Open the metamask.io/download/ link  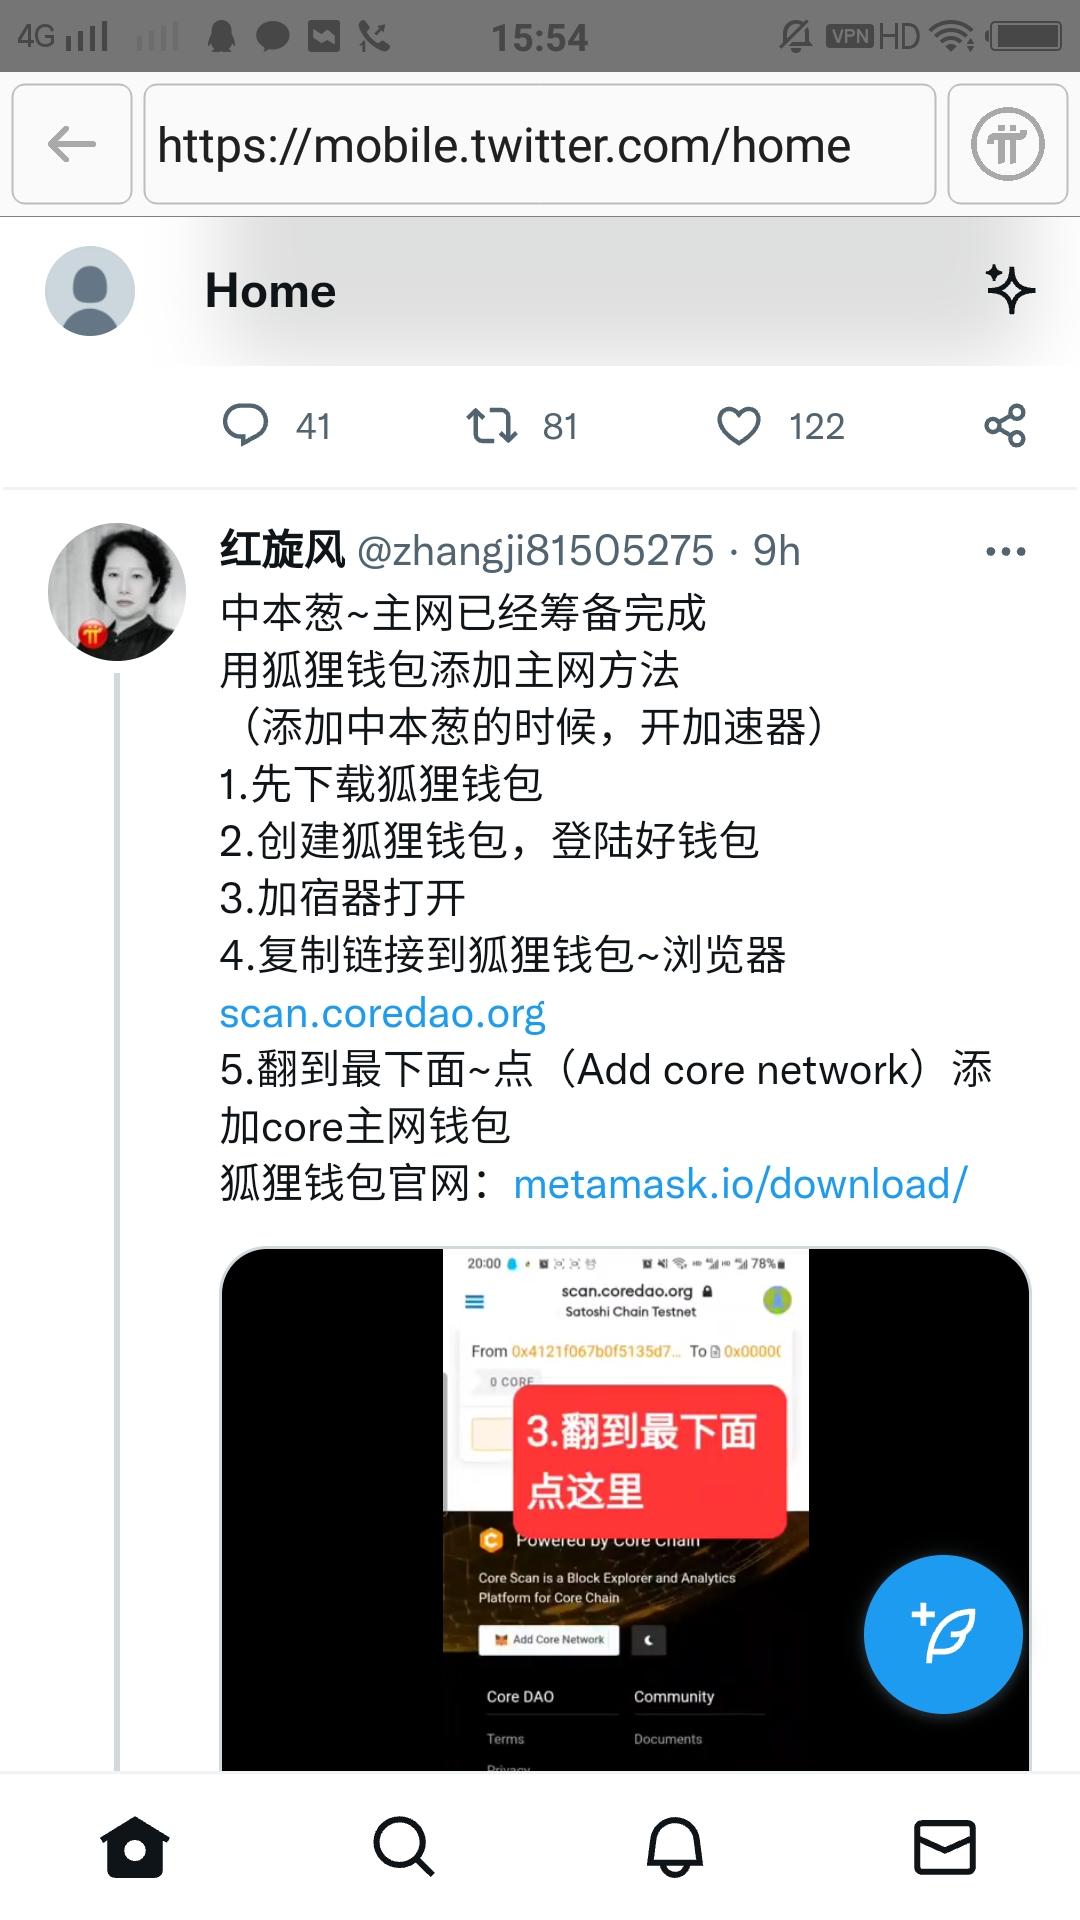[x=740, y=1184]
